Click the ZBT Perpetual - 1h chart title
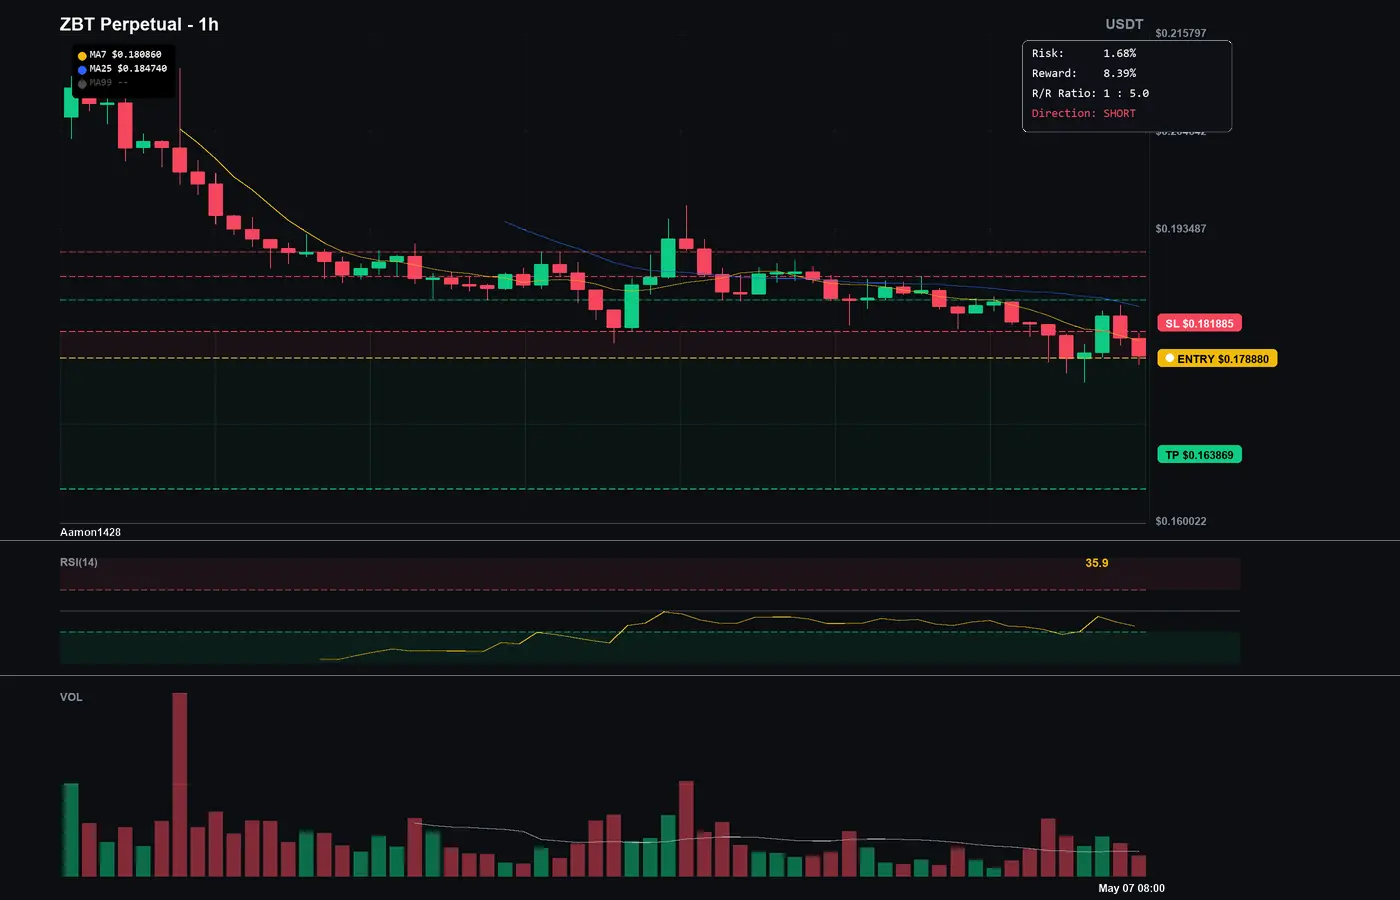This screenshot has height=900, width=1400. tap(139, 25)
